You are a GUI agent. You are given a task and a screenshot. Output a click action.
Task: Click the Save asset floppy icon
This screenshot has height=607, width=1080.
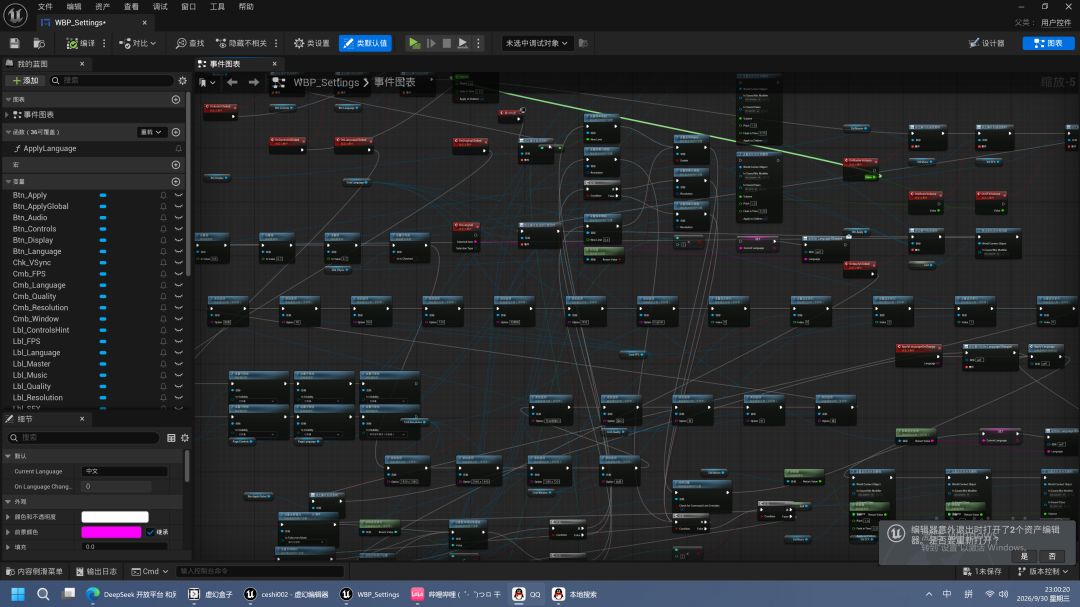click(x=14, y=43)
